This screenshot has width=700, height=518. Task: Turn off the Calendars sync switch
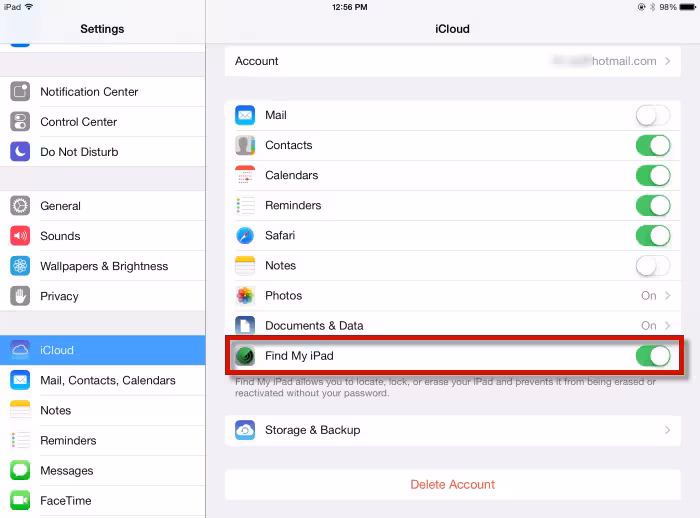653,175
